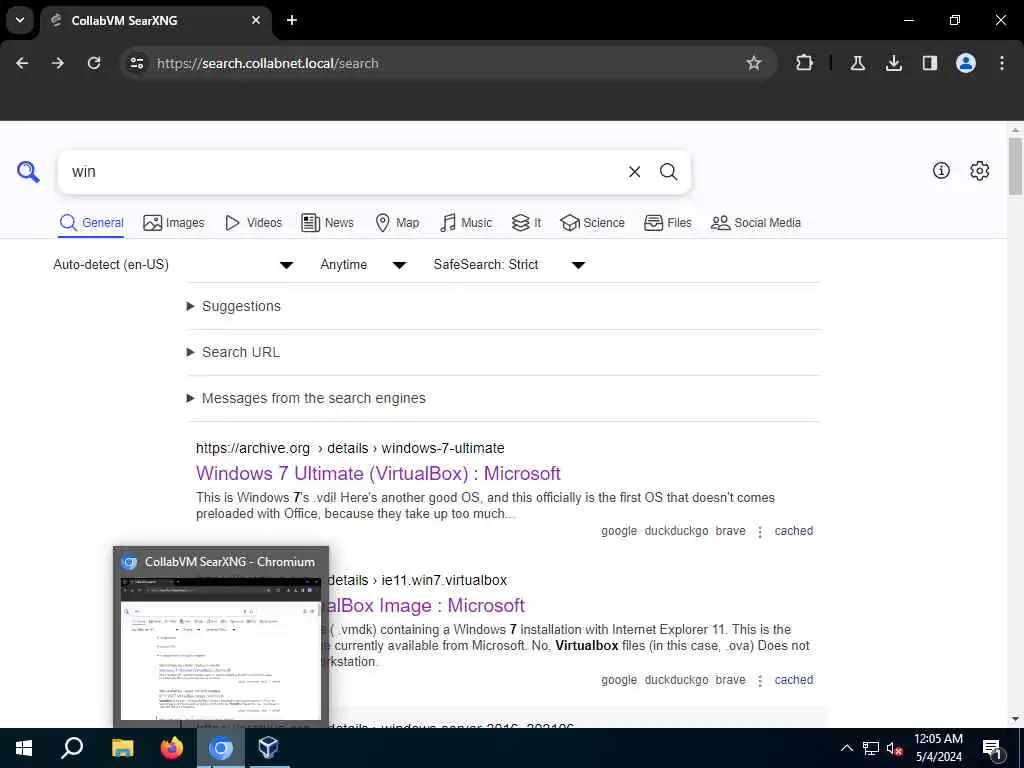The width and height of the screenshot is (1024, 768).
Task: Click the muted volume tray icon
Action: 894,748
